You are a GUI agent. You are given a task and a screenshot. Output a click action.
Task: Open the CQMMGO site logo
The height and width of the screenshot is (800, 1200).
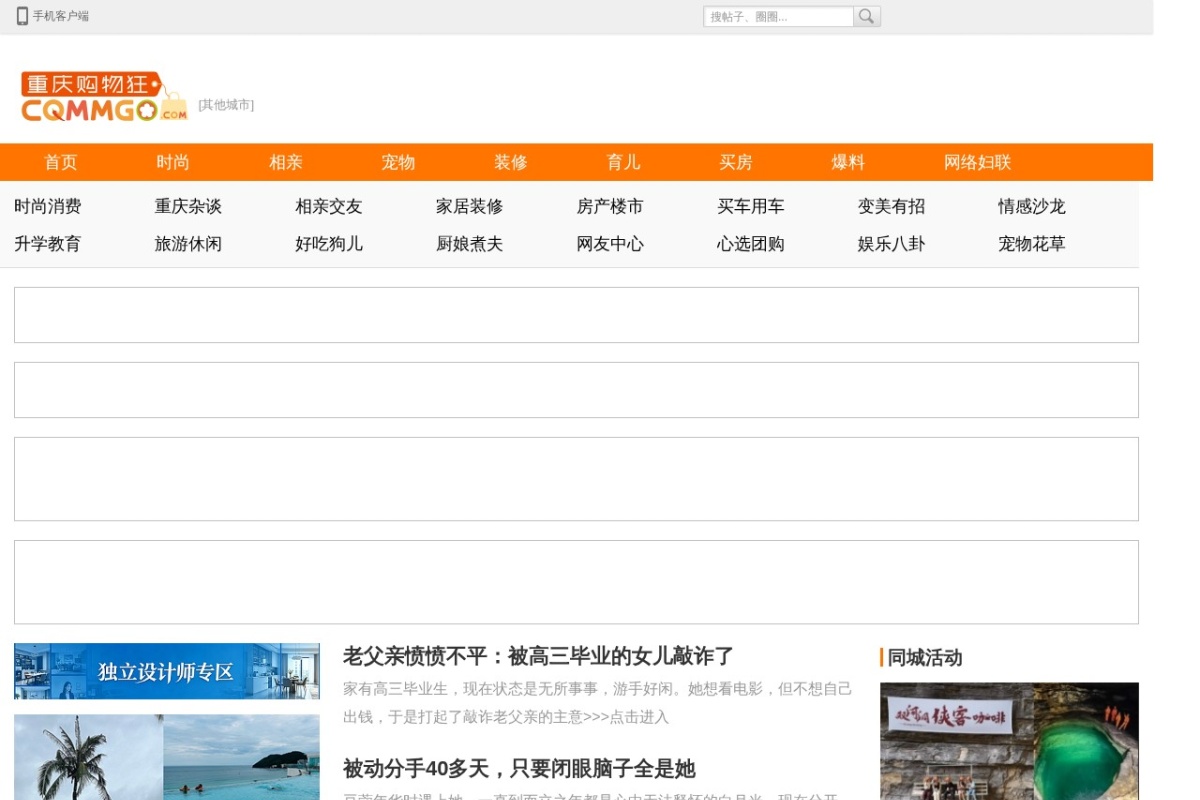click(104, 97)
